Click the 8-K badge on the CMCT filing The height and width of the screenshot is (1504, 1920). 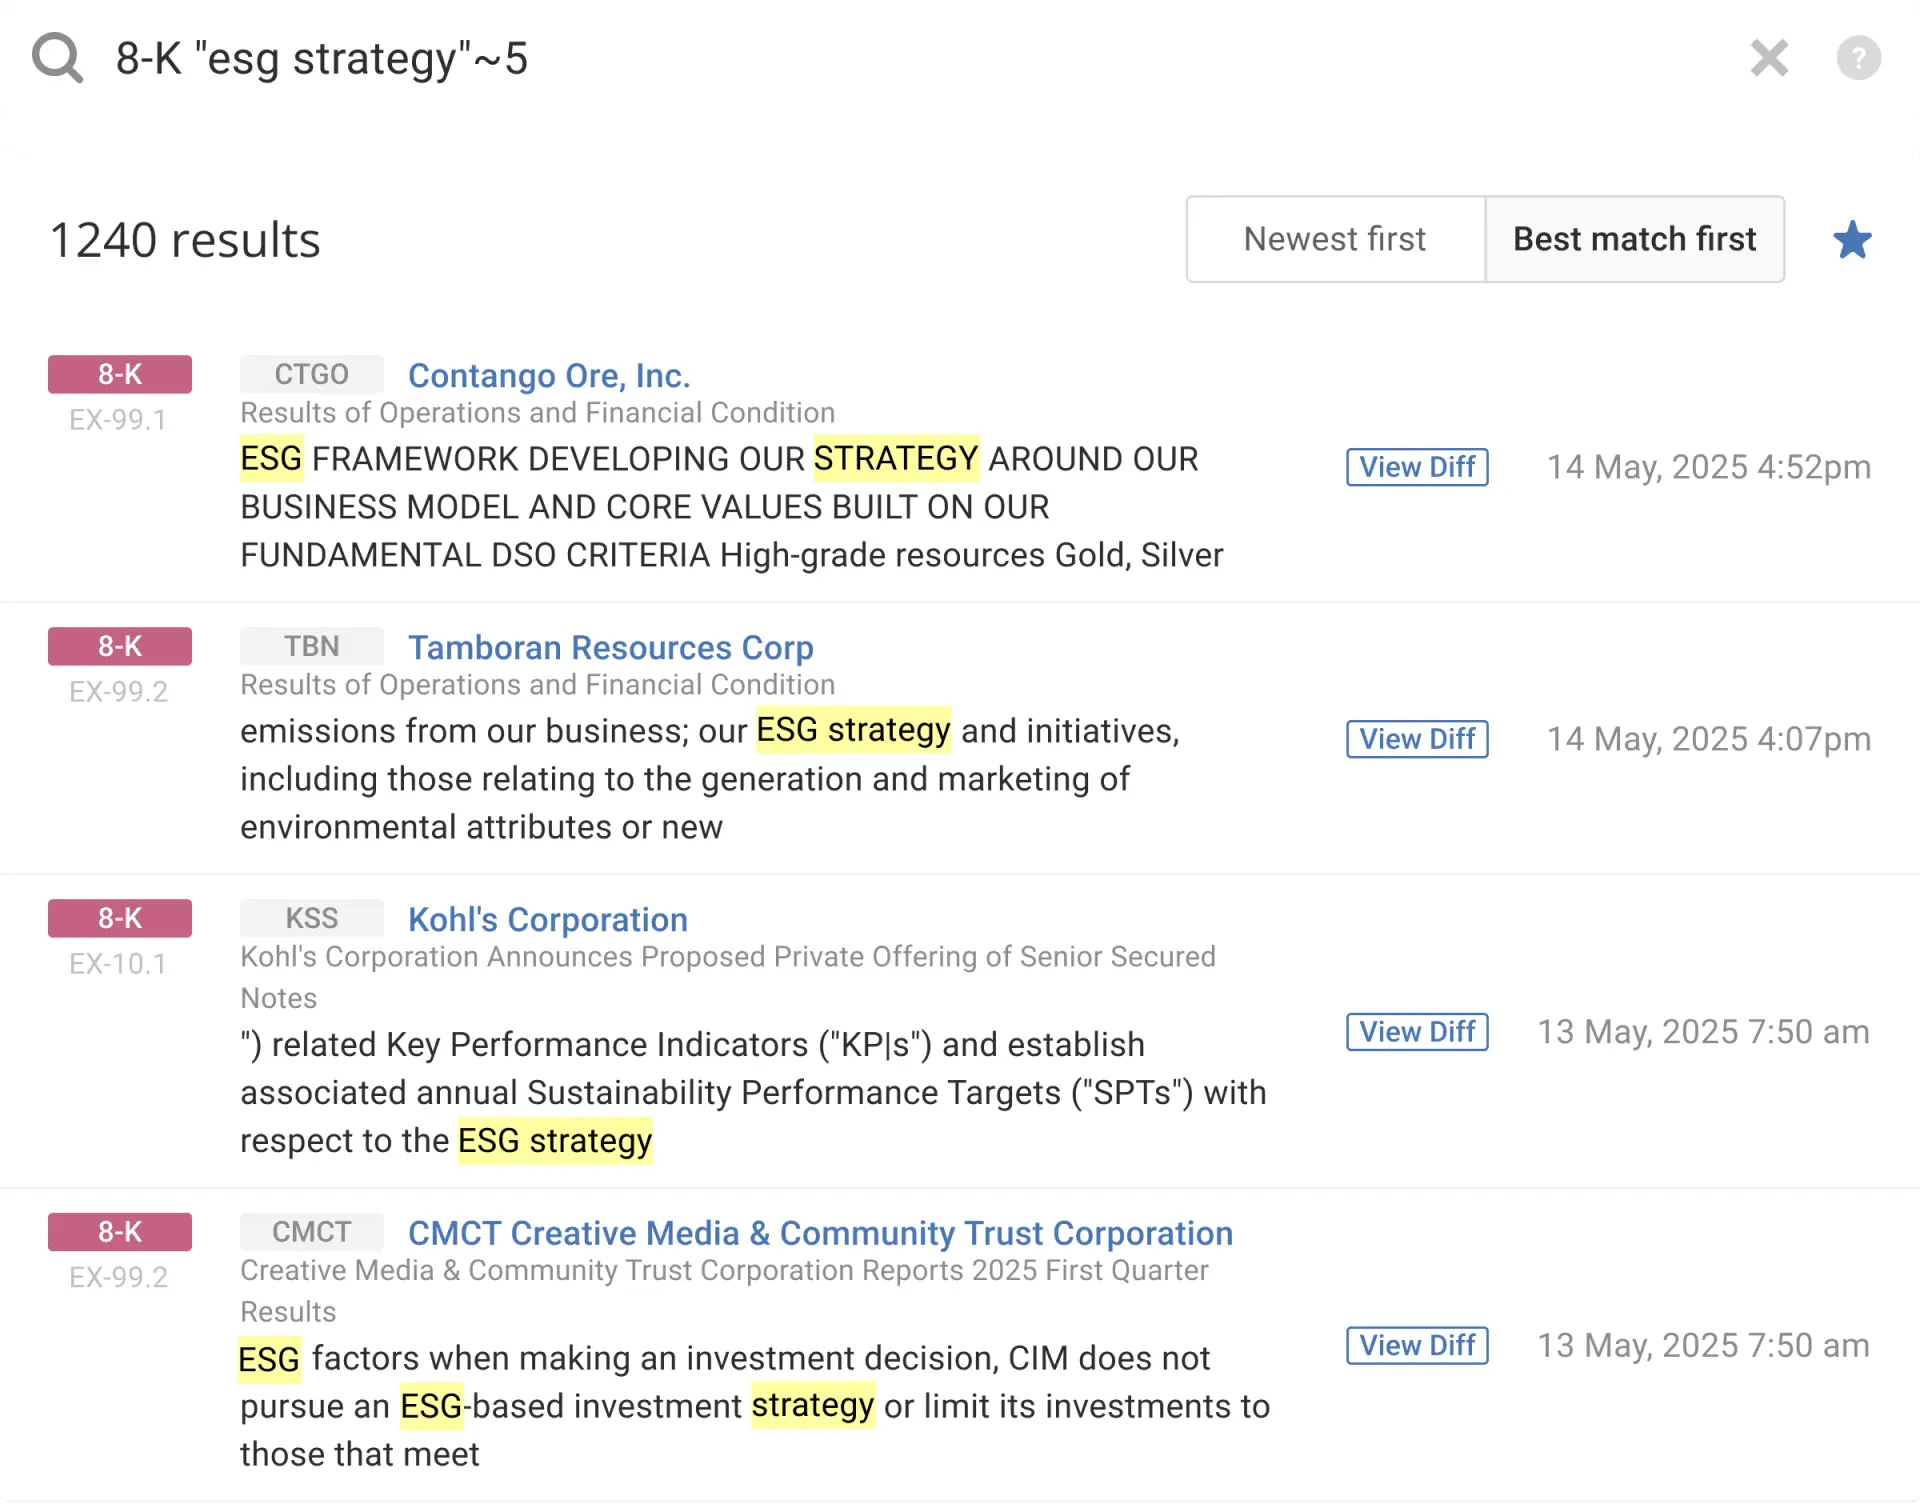pyautogui.click(x=119, y=1232)
